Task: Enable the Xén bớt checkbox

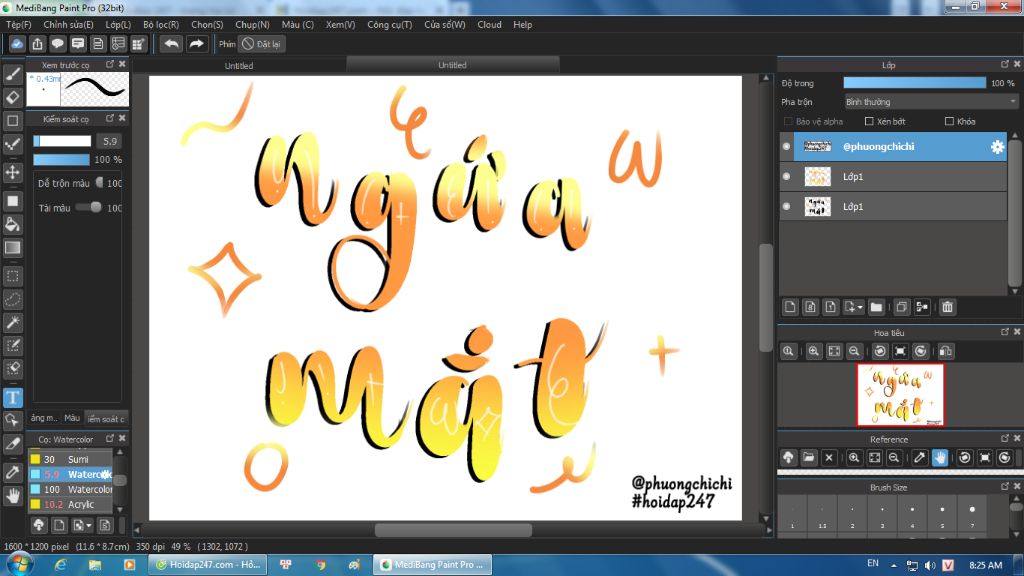Action: point(869,121)
